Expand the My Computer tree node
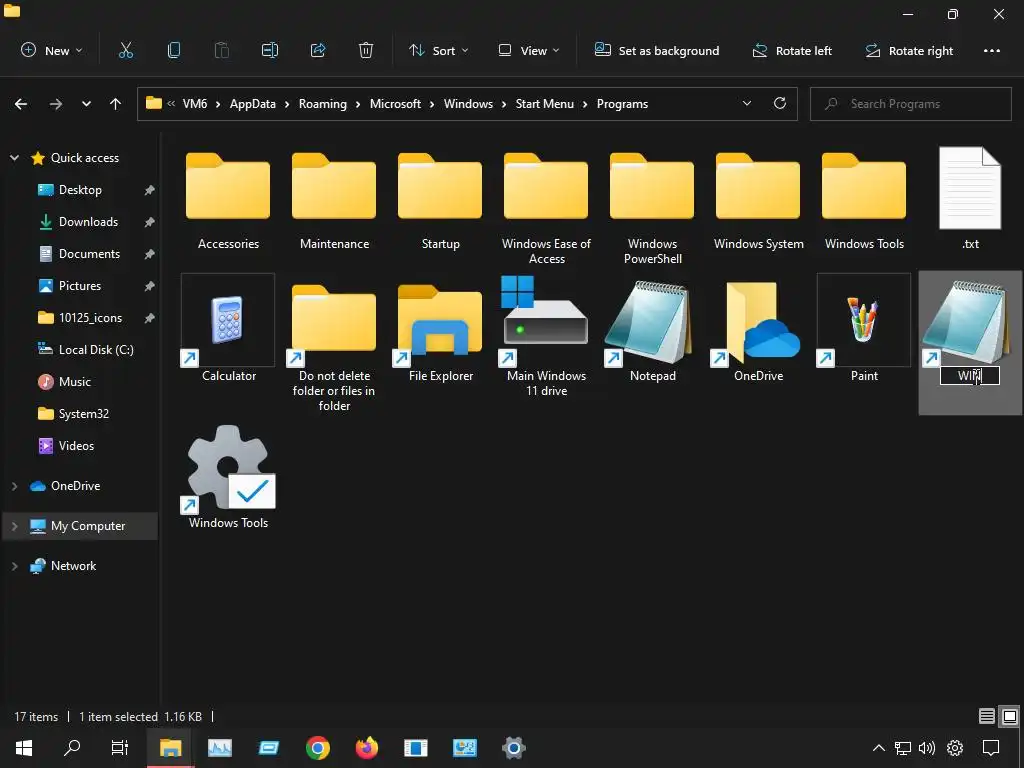This screenshot has width=1024, height=768. 14,526
